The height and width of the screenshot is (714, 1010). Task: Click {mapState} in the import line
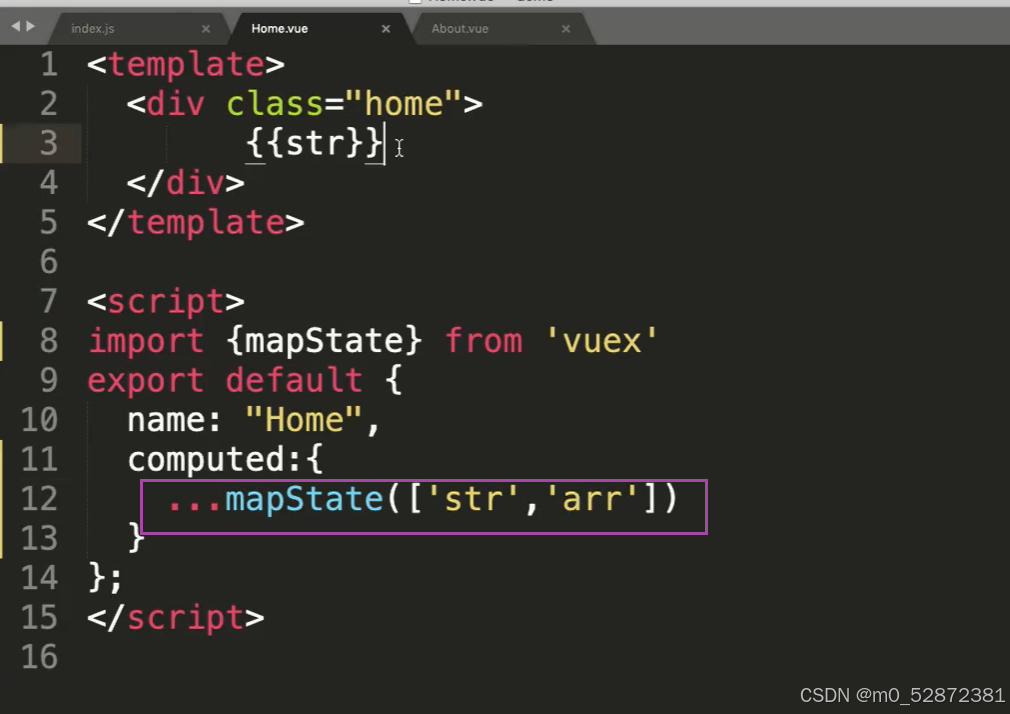[x=325, y=341]
